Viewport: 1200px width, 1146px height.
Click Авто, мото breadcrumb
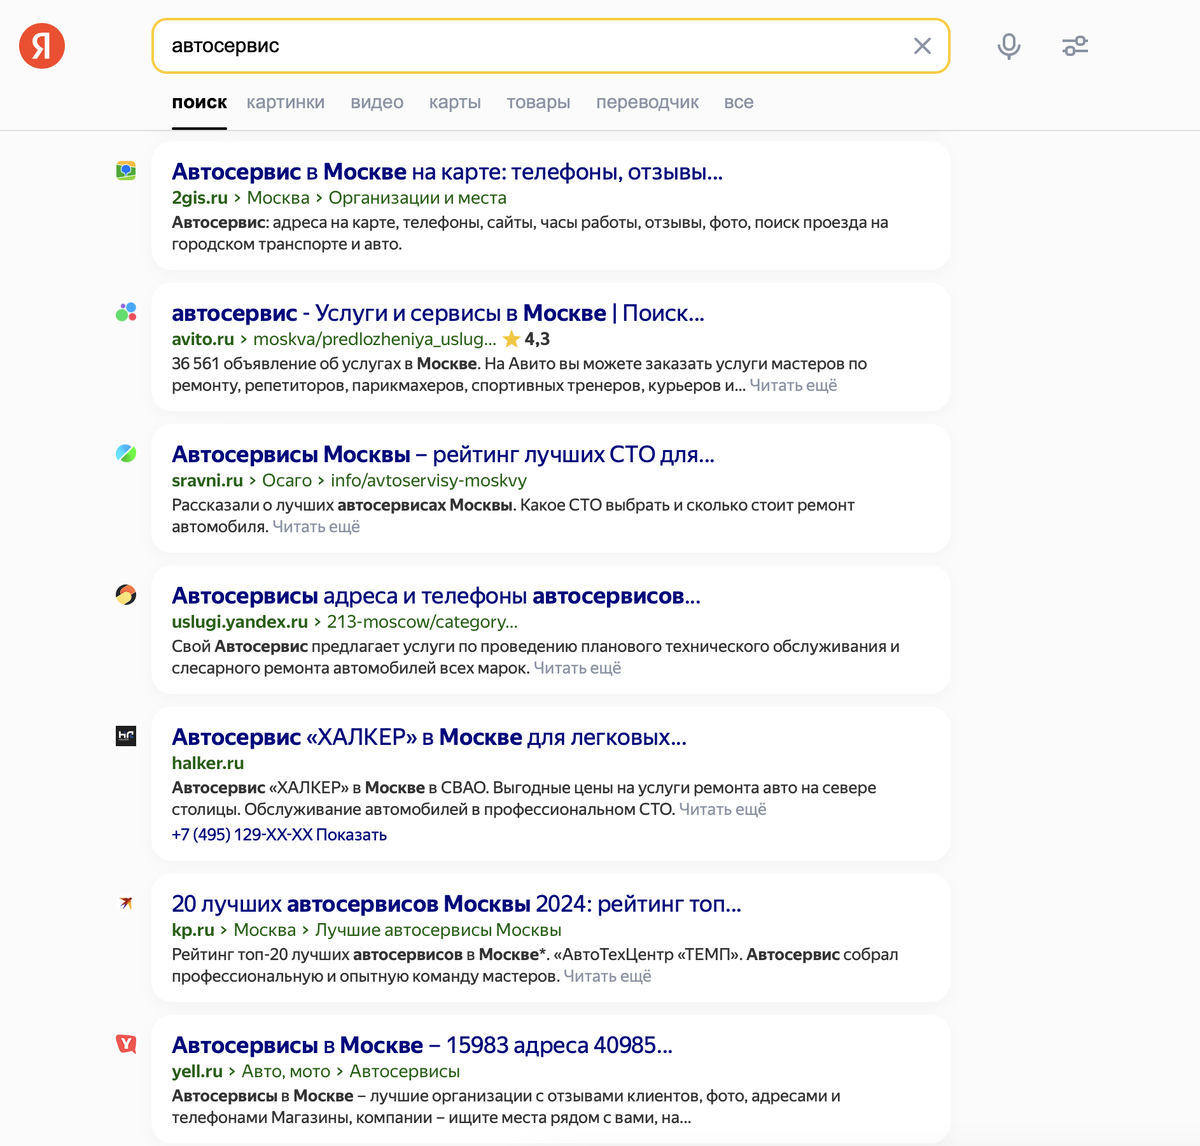click(x=286, y=1070)
